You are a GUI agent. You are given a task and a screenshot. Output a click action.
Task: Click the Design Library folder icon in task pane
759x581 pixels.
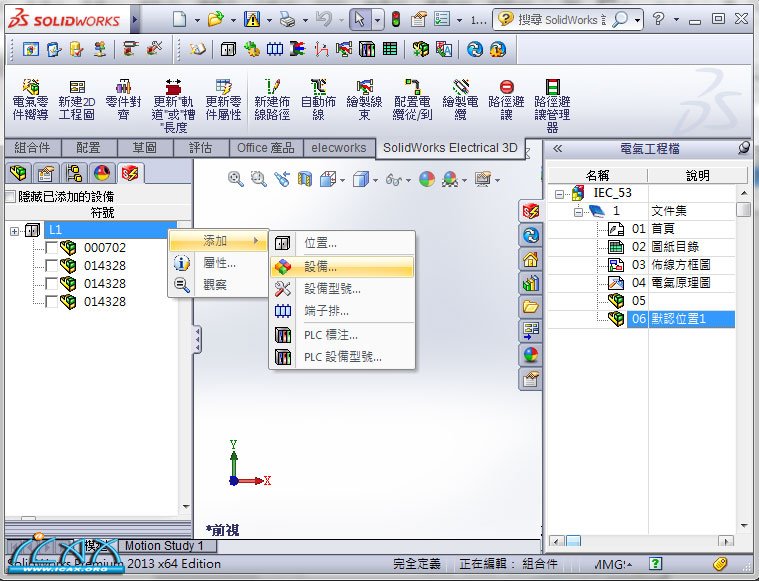pos(531,307)
